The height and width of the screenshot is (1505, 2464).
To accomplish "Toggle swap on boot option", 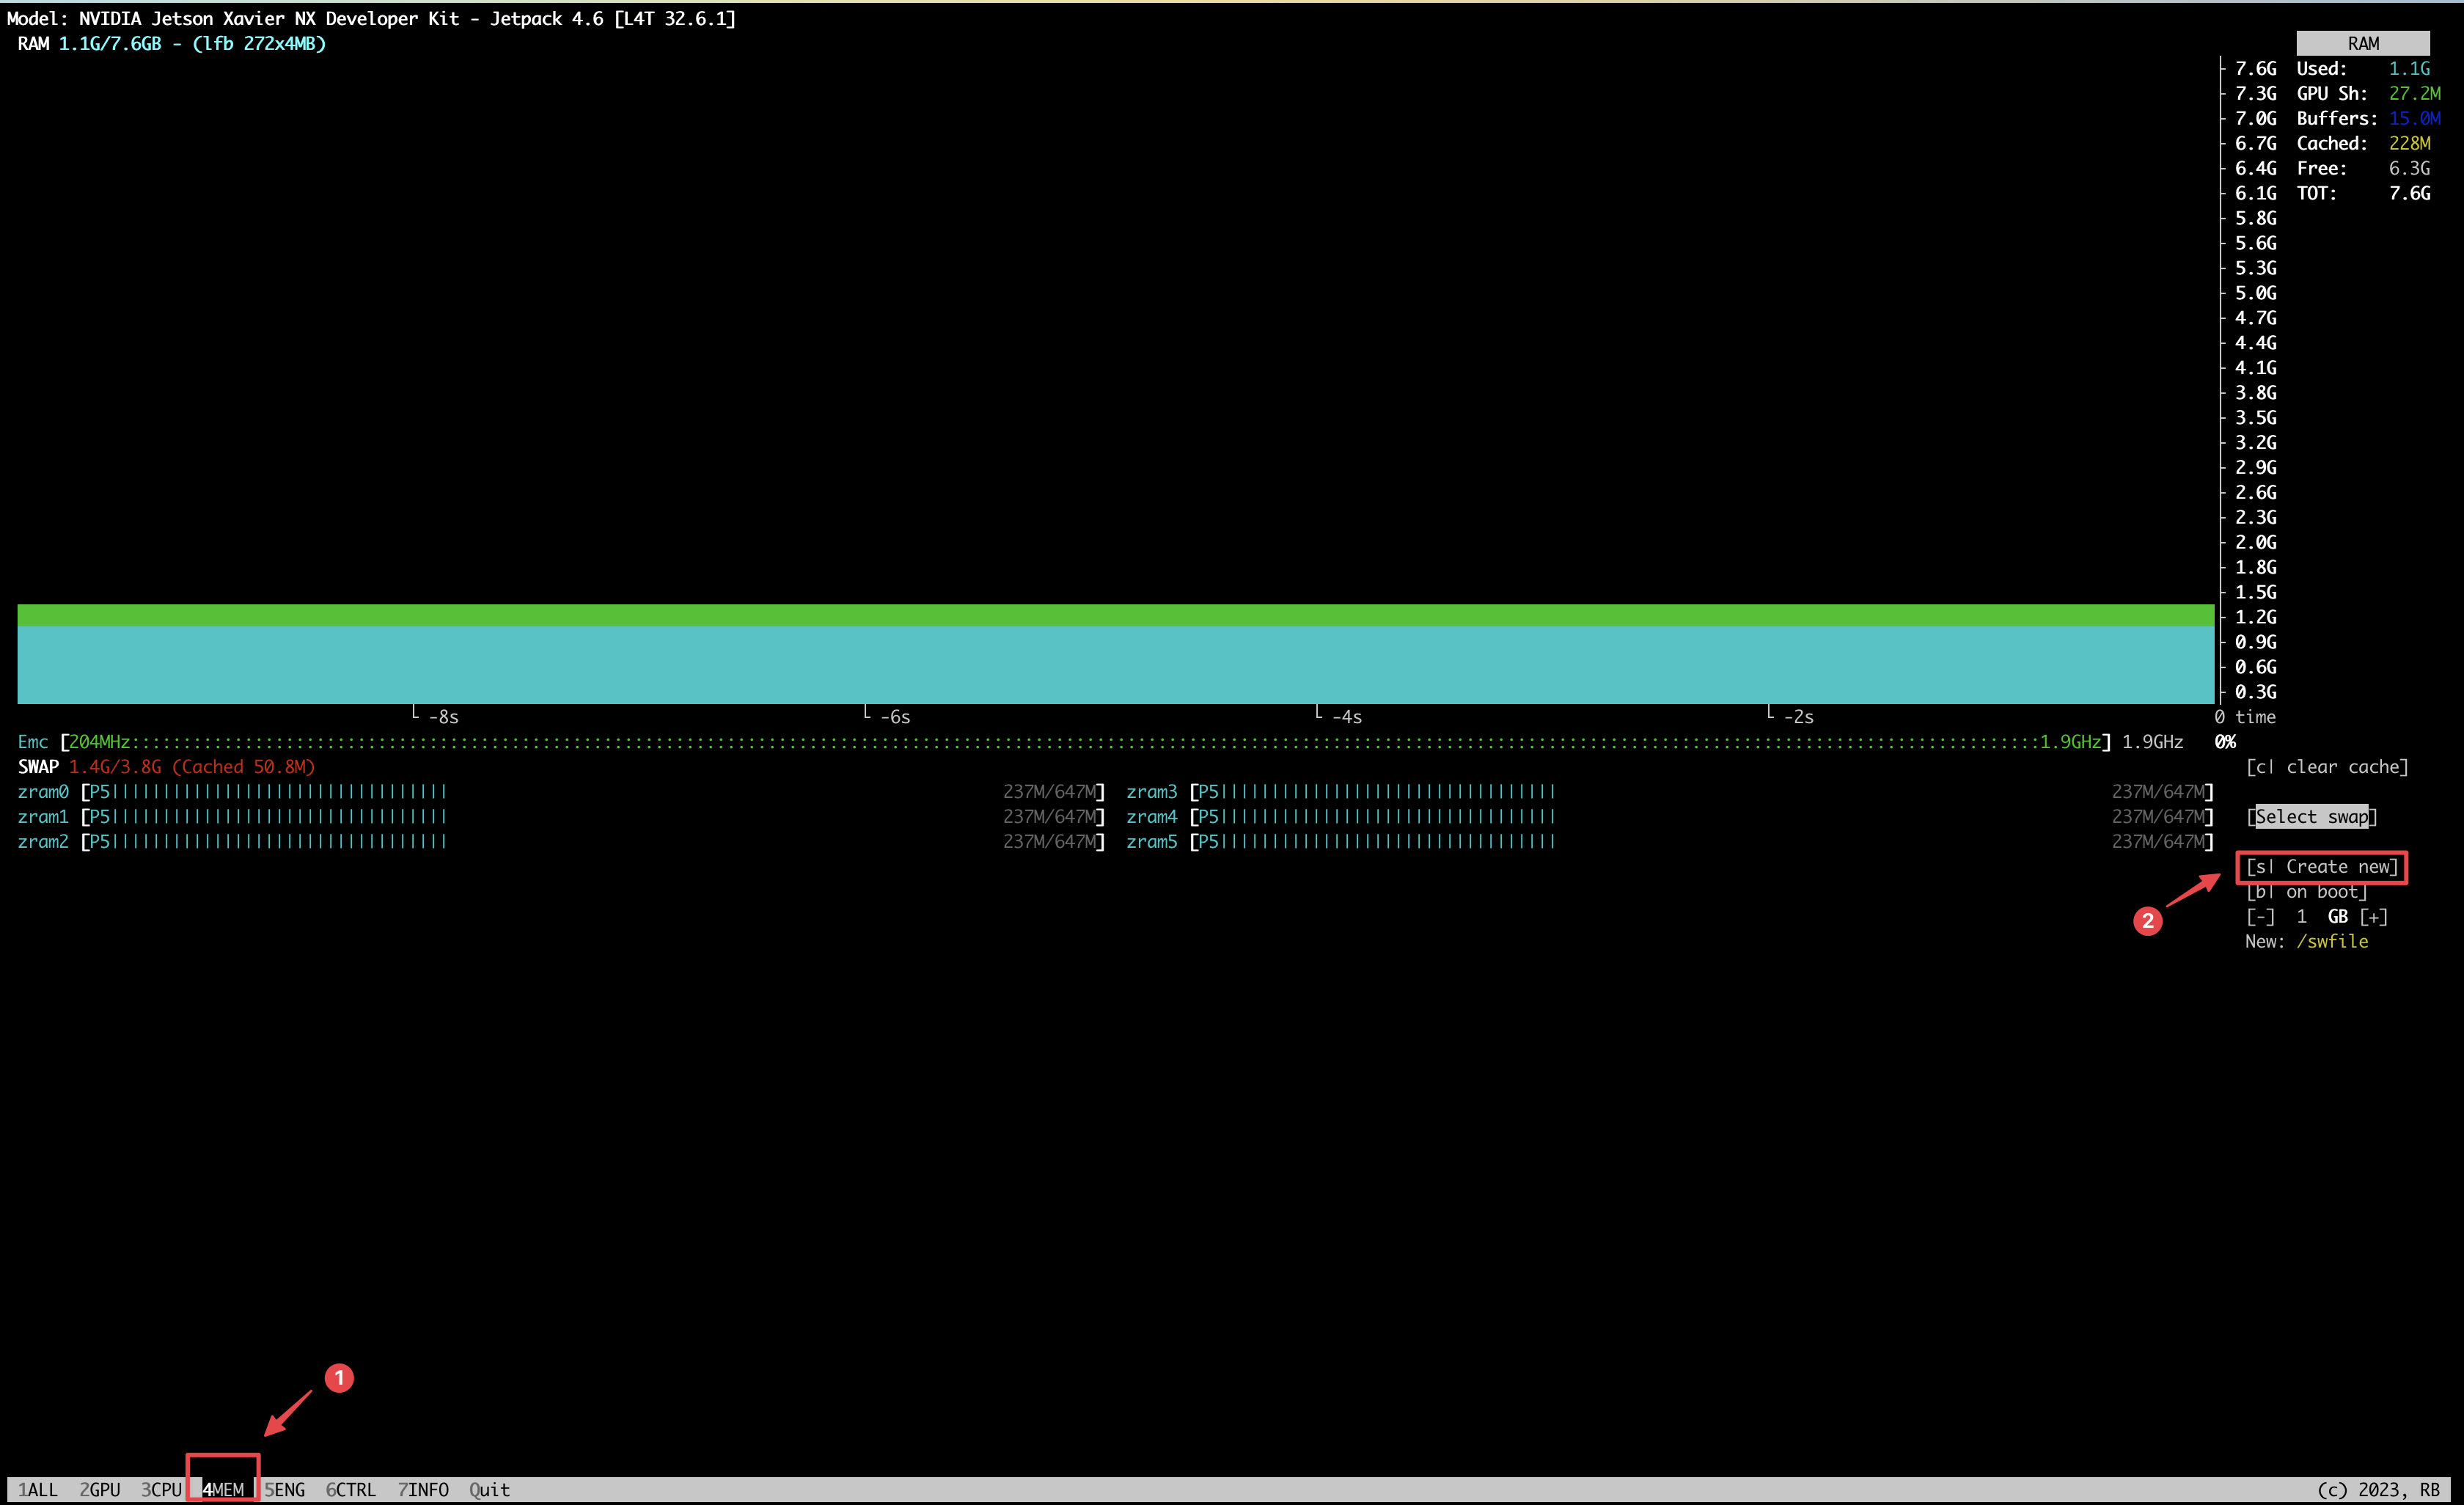I will click(2306, 892).
